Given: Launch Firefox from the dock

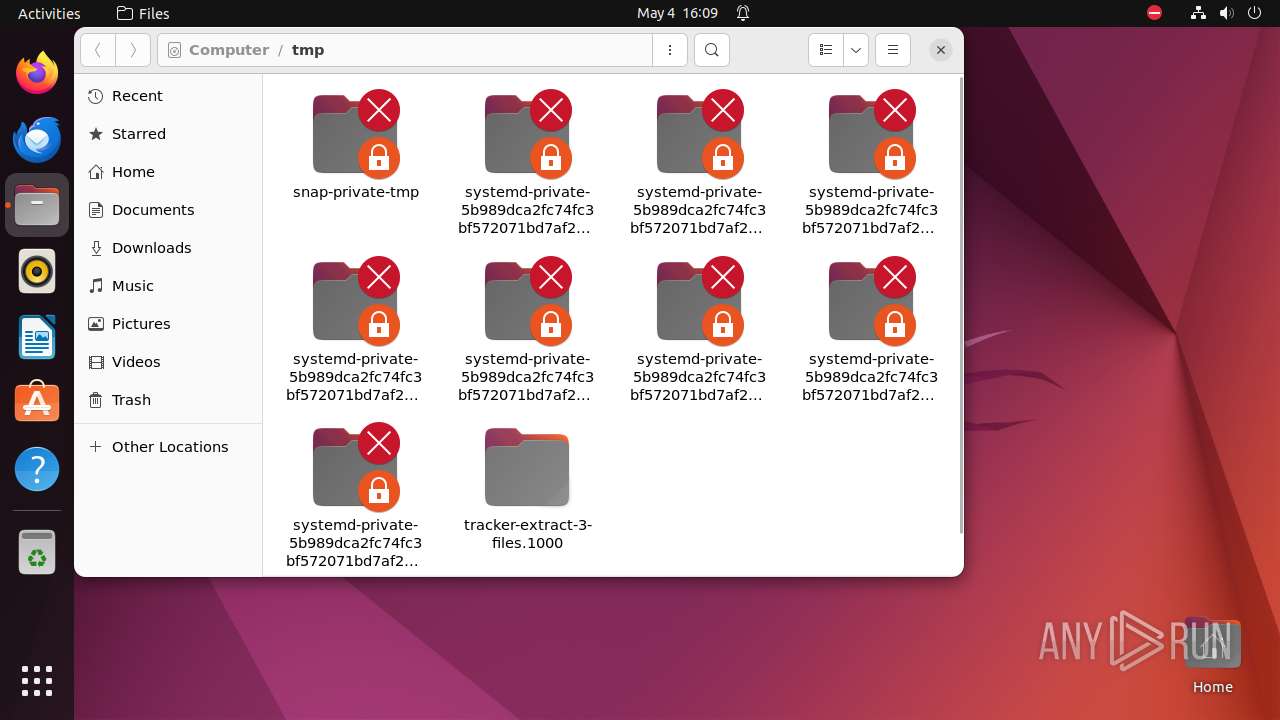Looking at the screenshot, I should click(37, 72).
